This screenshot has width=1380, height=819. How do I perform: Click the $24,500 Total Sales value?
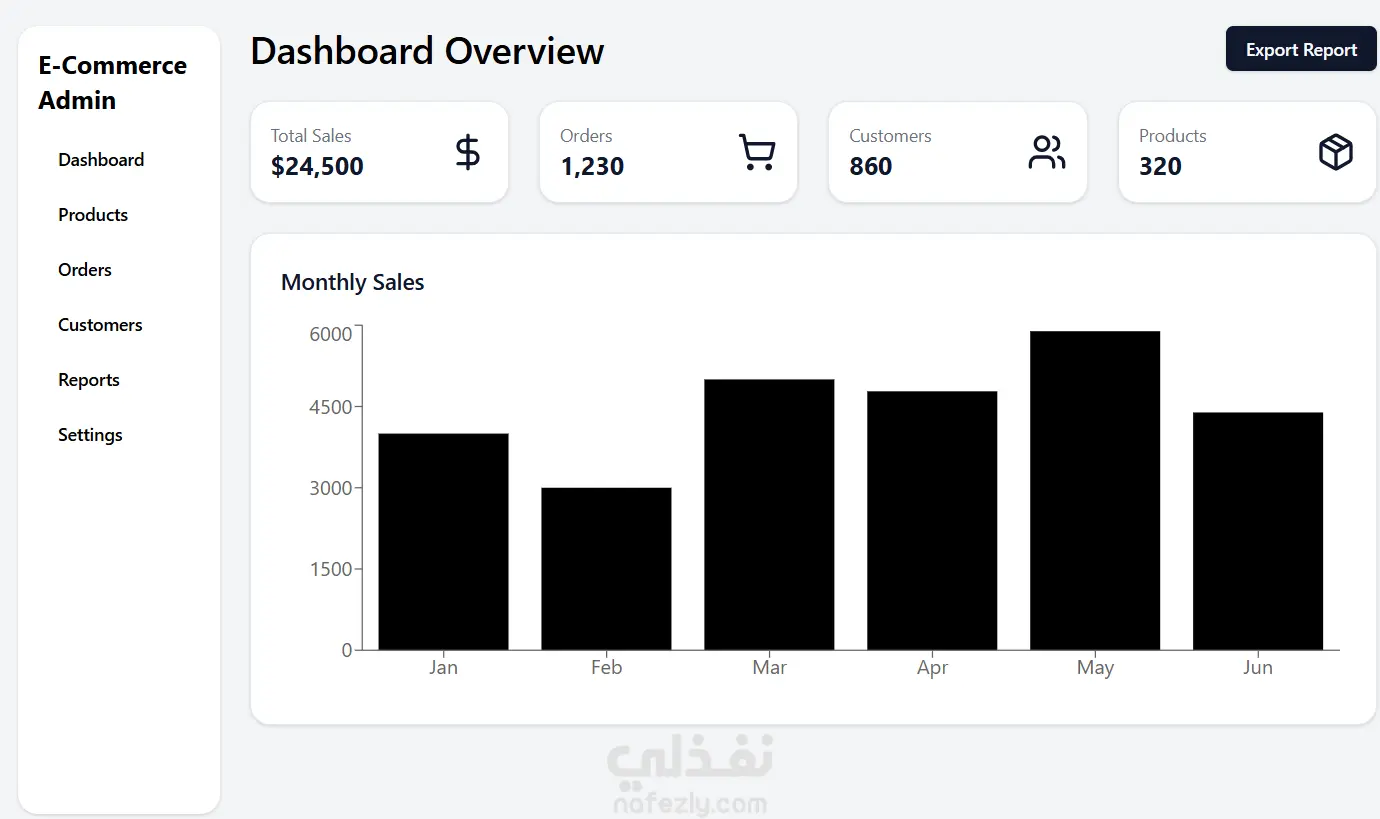(317, 166)
